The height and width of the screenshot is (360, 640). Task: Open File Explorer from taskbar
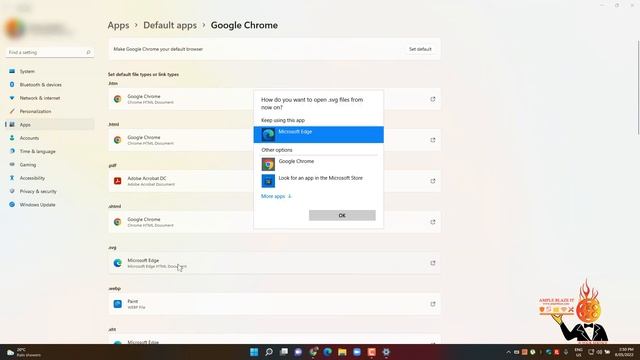point(342,352)
